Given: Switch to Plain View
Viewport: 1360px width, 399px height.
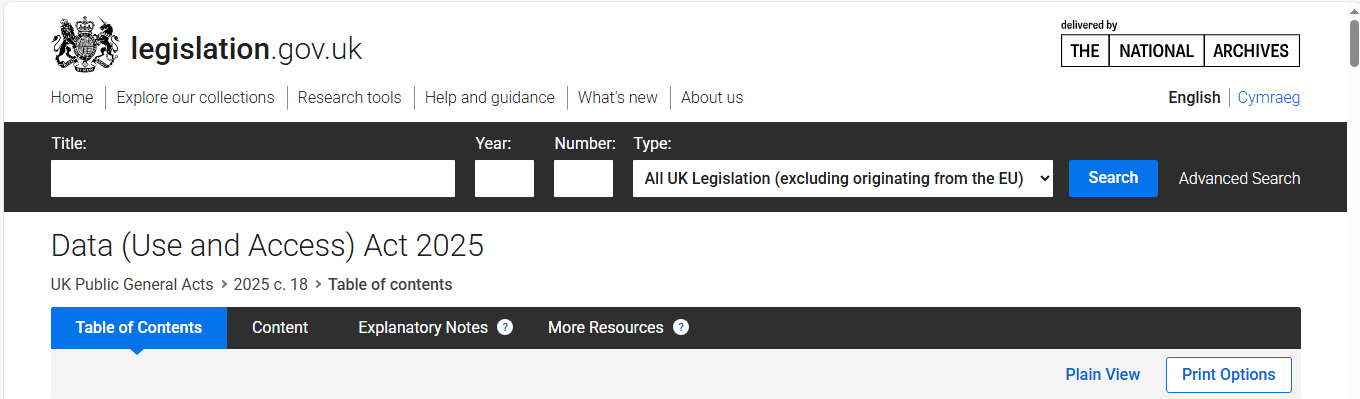Looking at the screenshot, I should (x=1103, y=375).
